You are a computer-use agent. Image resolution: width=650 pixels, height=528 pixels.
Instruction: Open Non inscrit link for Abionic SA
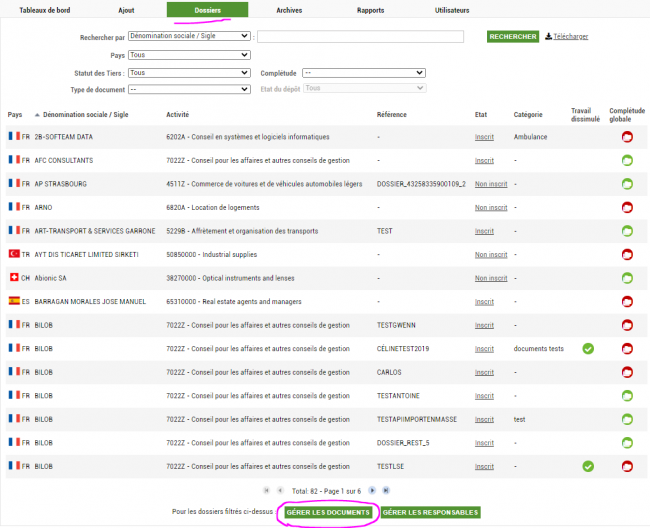pyautogui.click(x=491, y=278)
